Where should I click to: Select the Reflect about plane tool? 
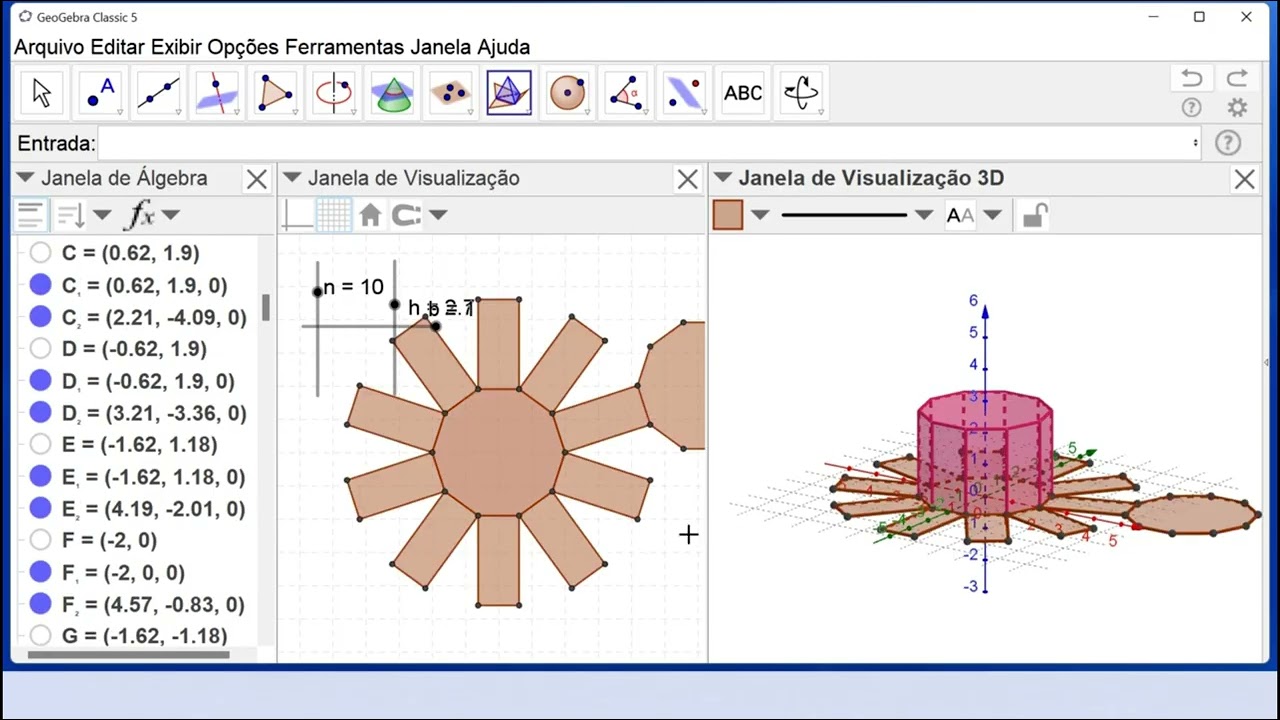(x=685, y=93)
